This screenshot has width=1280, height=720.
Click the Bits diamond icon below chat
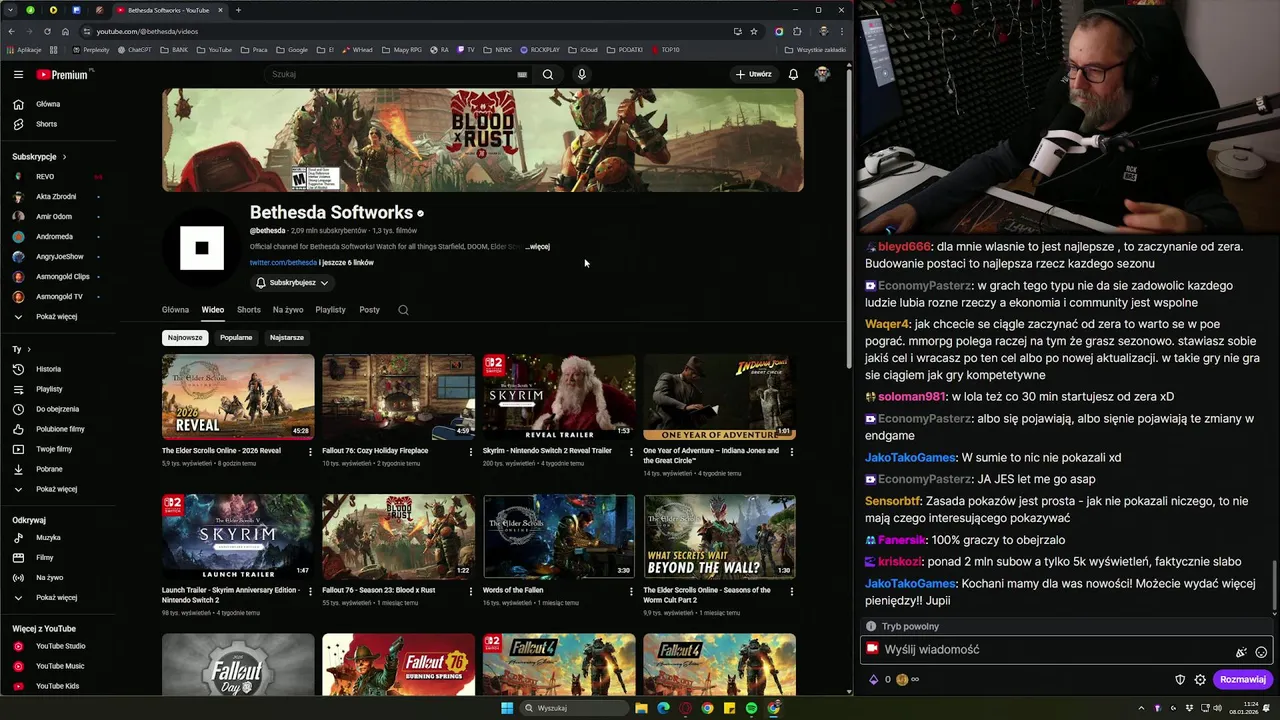tap(873, 680)
